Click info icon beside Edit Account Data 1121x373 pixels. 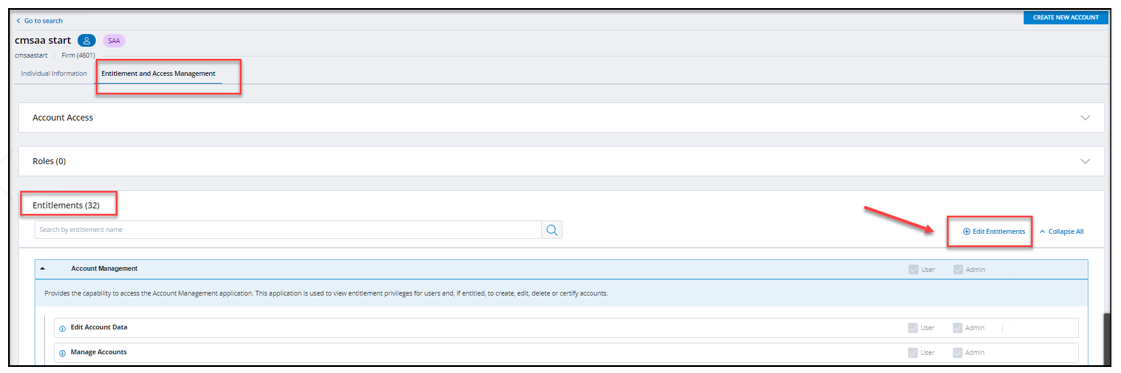(62, 328)
